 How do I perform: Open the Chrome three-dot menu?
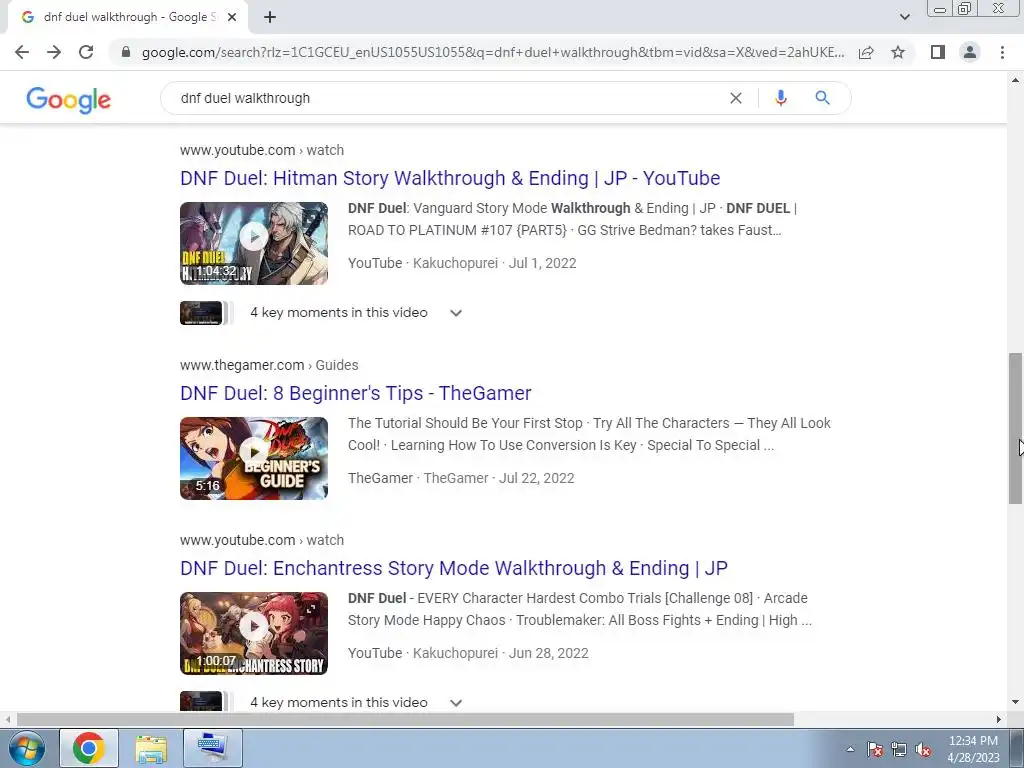tap(1002, 52)
